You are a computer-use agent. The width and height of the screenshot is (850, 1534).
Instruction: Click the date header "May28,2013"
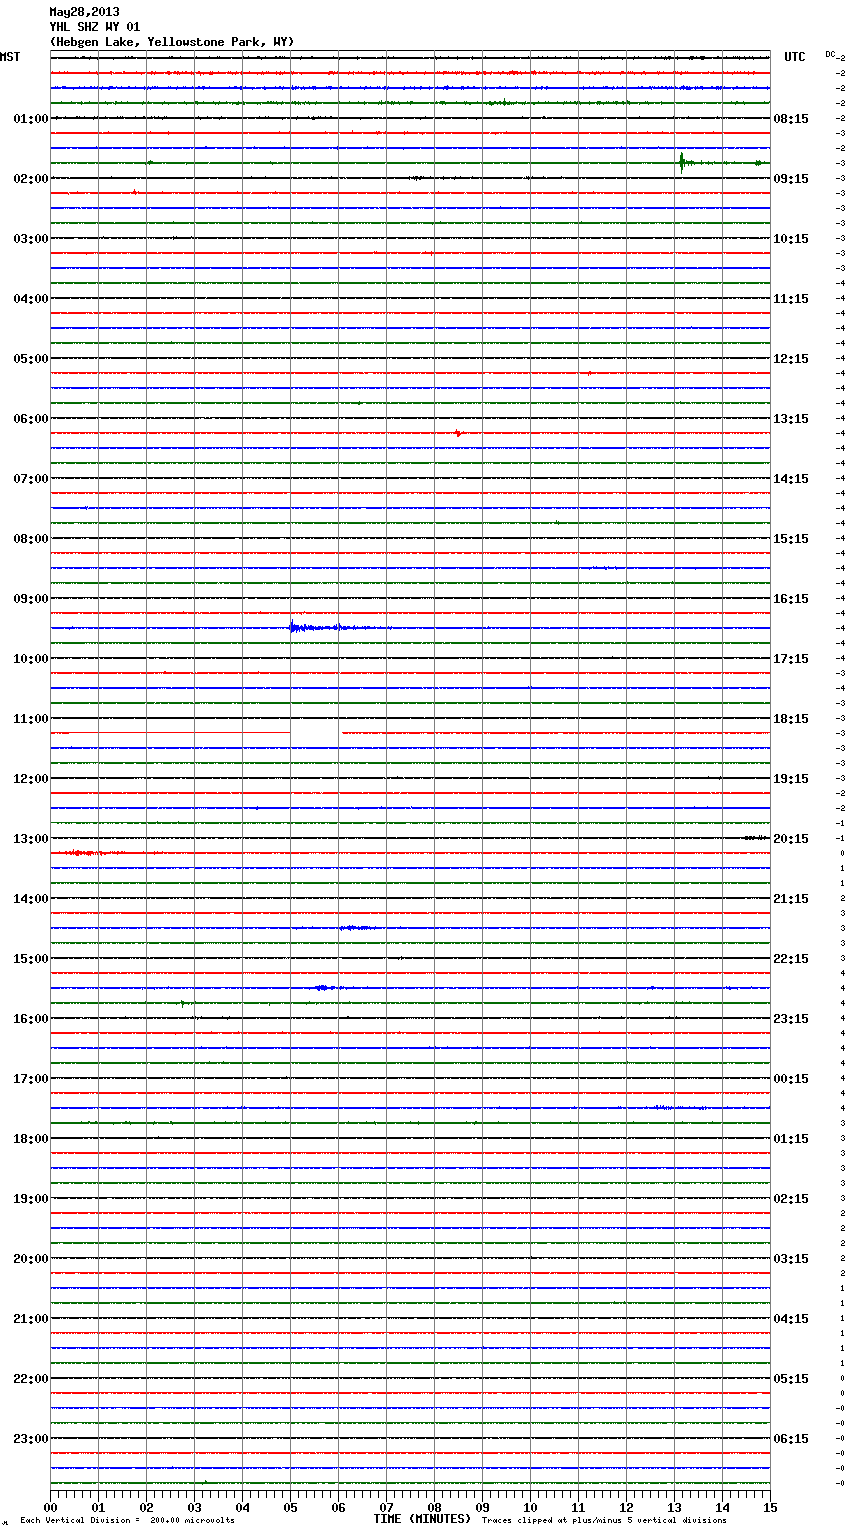point(84,12)
